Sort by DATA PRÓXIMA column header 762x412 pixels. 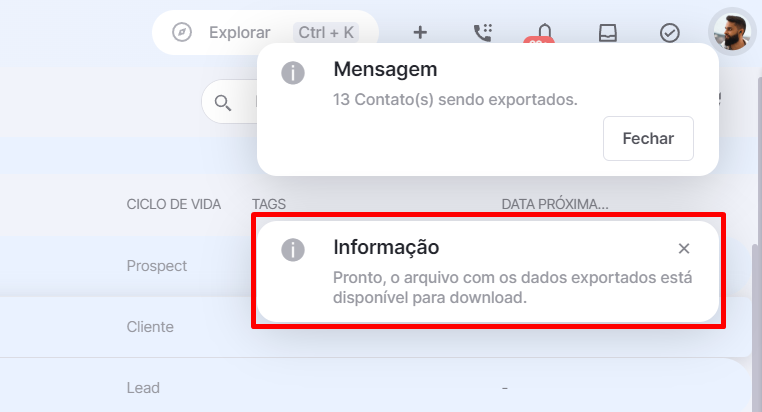click(x=555, y=204)
